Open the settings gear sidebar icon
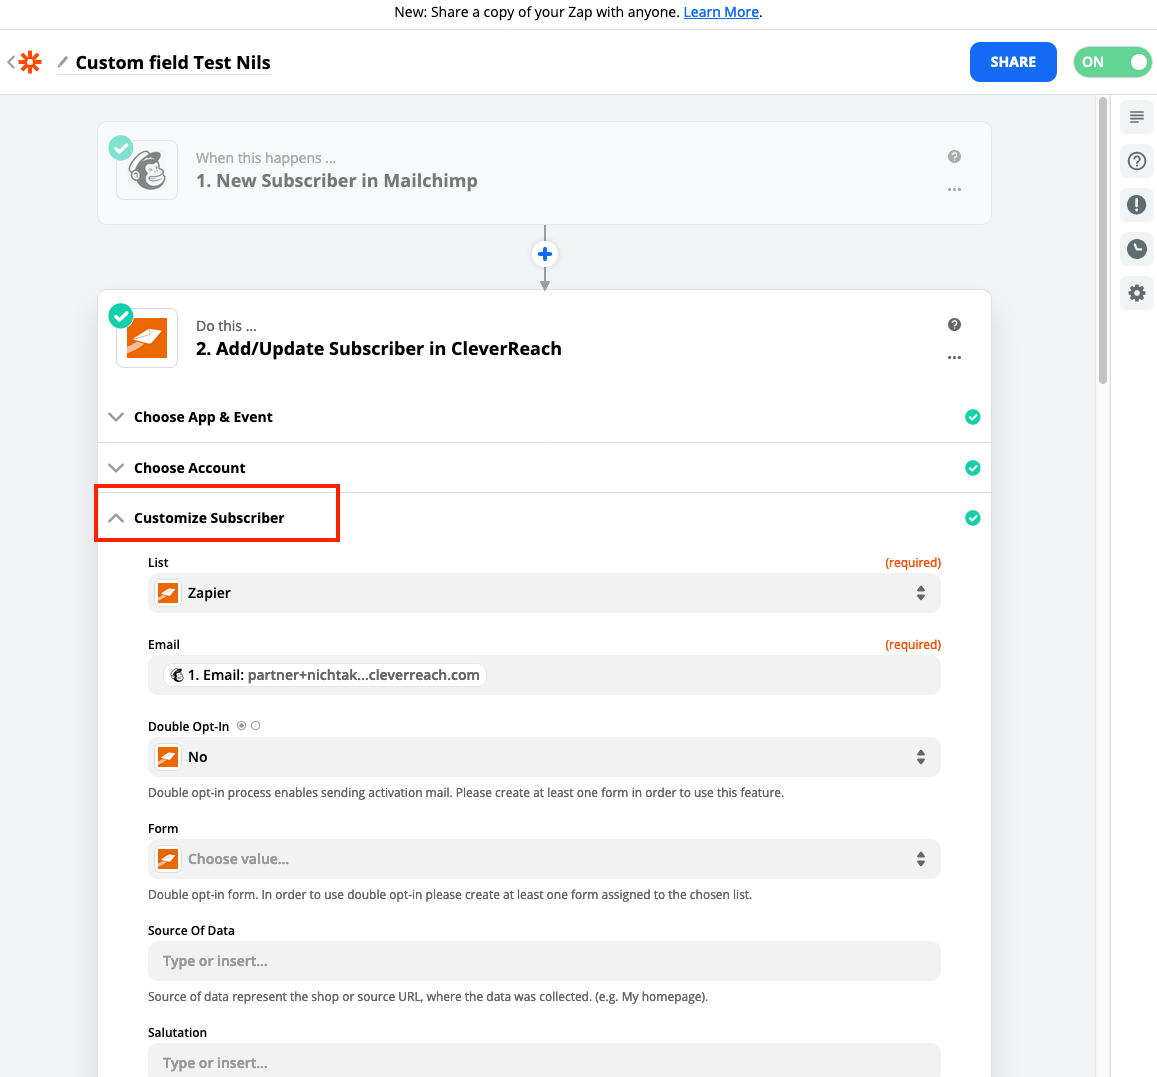1157x1077 pixels. (1136, 293)
